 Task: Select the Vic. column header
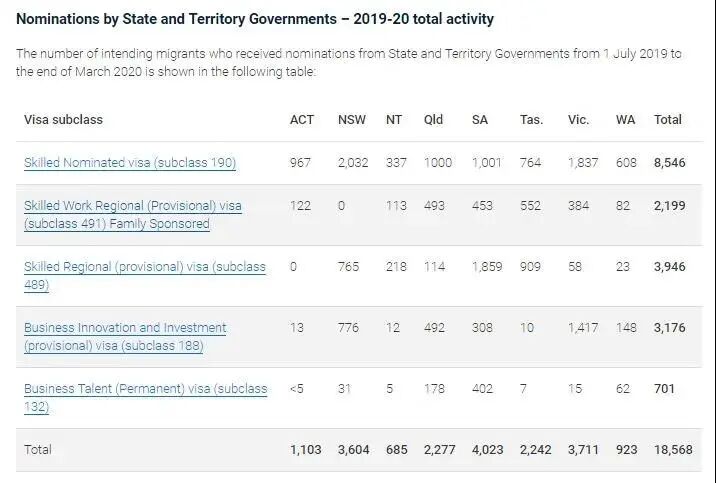click(x=578, y=120)
